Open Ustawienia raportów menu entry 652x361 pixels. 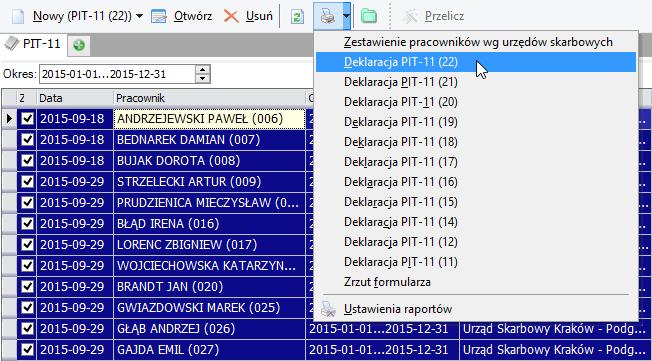click(476, 309)
